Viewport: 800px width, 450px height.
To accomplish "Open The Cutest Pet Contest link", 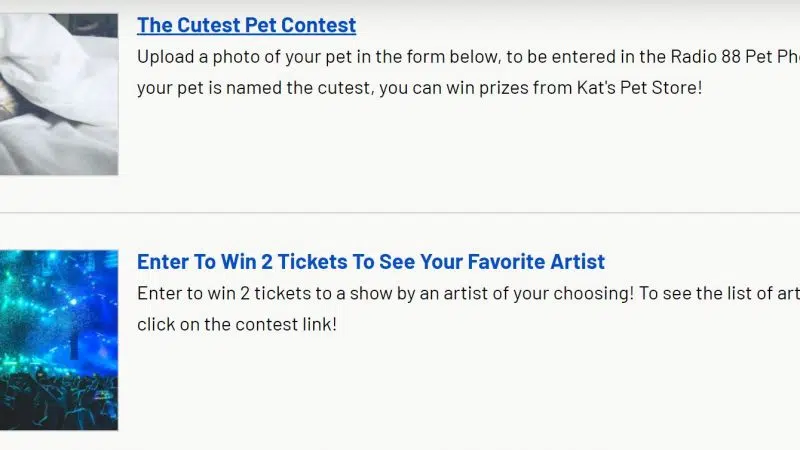I will 246,25.
